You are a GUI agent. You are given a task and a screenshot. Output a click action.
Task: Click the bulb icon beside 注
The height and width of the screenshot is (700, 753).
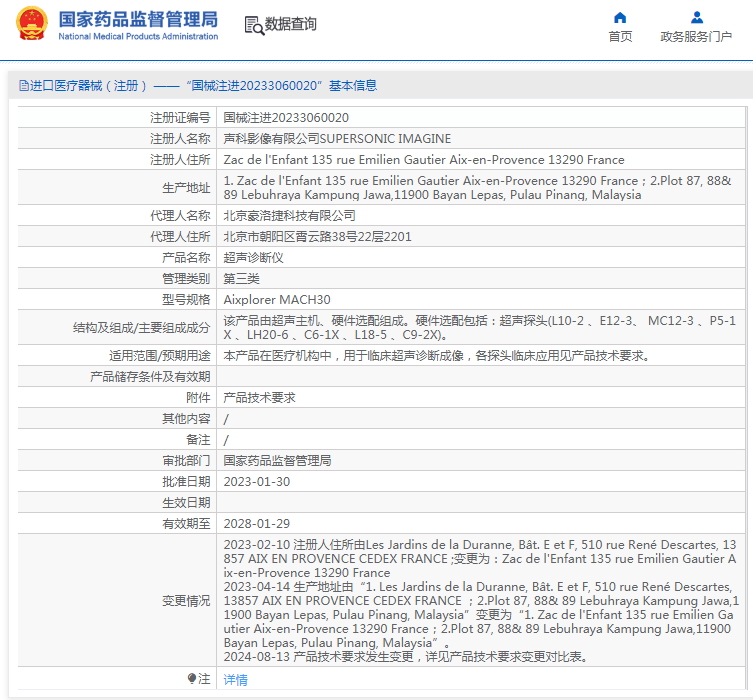coord(192,678)
